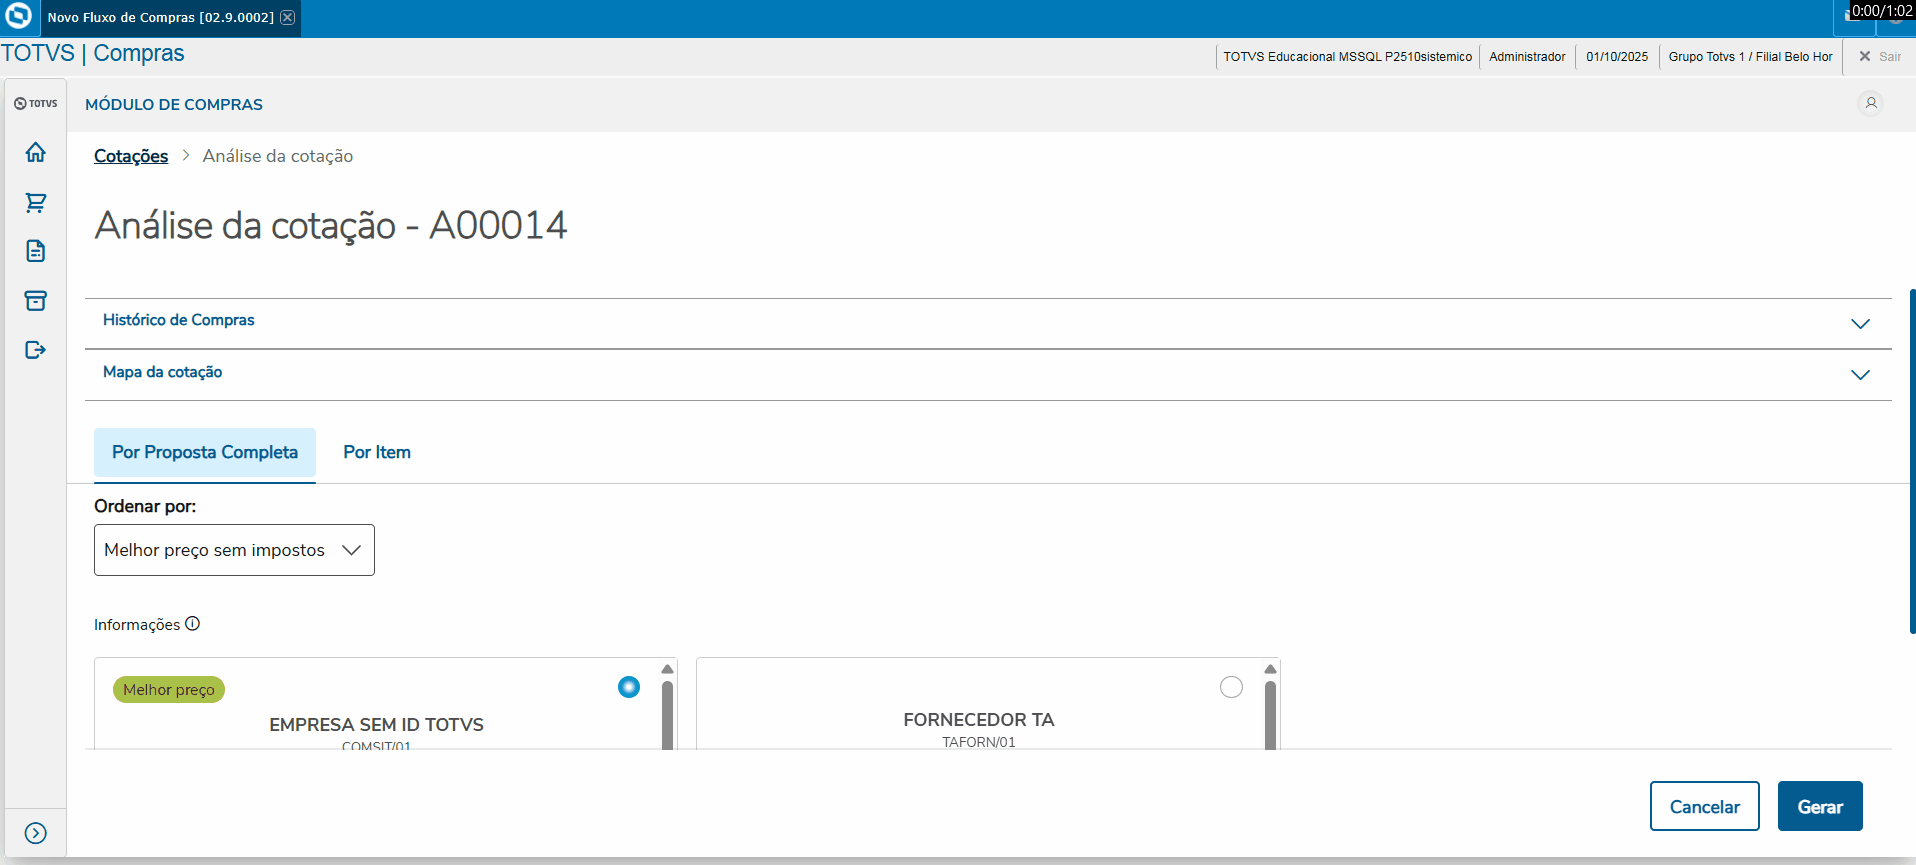Follow the Cotações breadcrumb link
Viewport: 1916px width, 865px height.
tap(131, 156)
